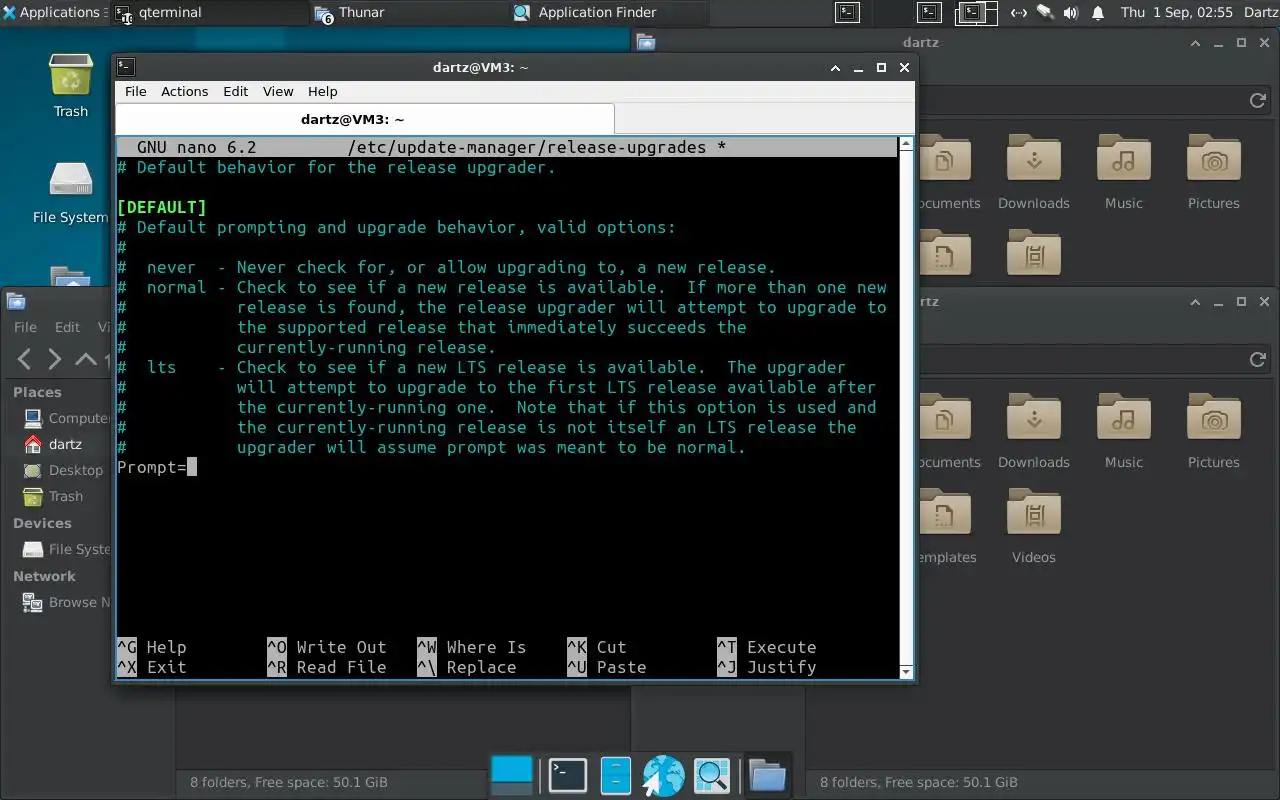Open Downloads folder in lower Thunar window
1280x800 pixels.
tap(1034, 430)
